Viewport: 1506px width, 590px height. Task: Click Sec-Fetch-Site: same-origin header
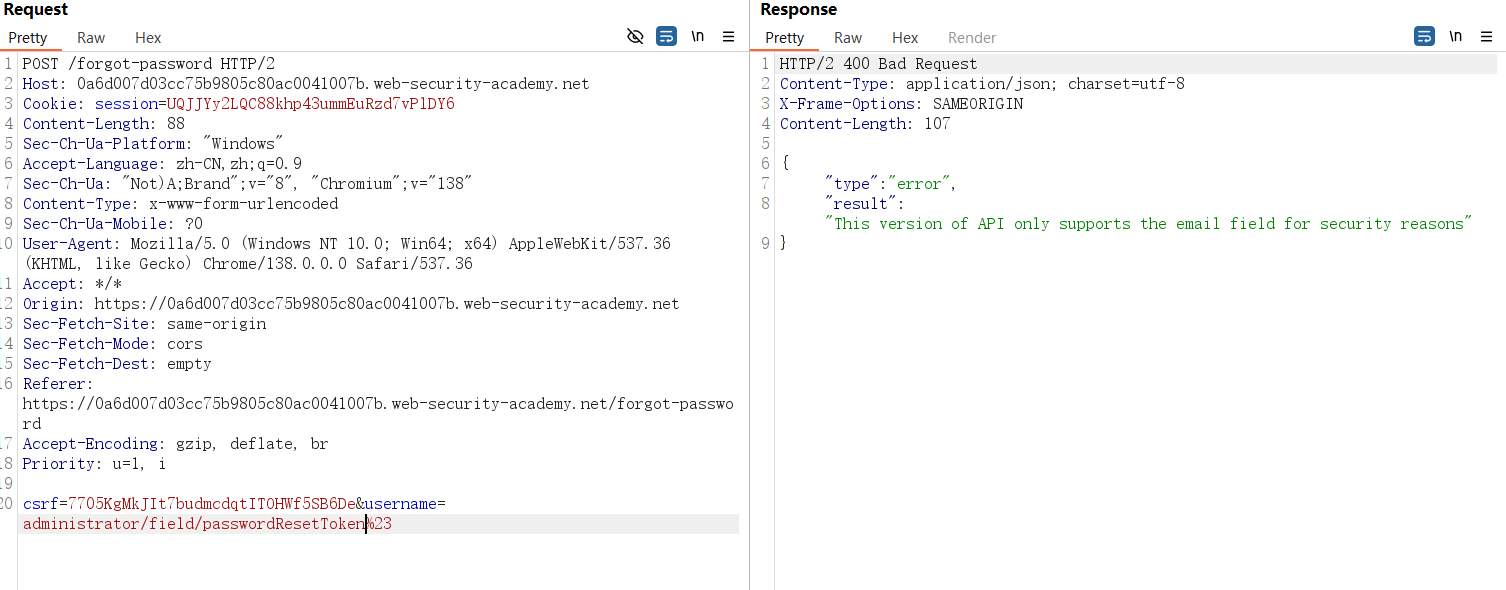coord(145,324)
